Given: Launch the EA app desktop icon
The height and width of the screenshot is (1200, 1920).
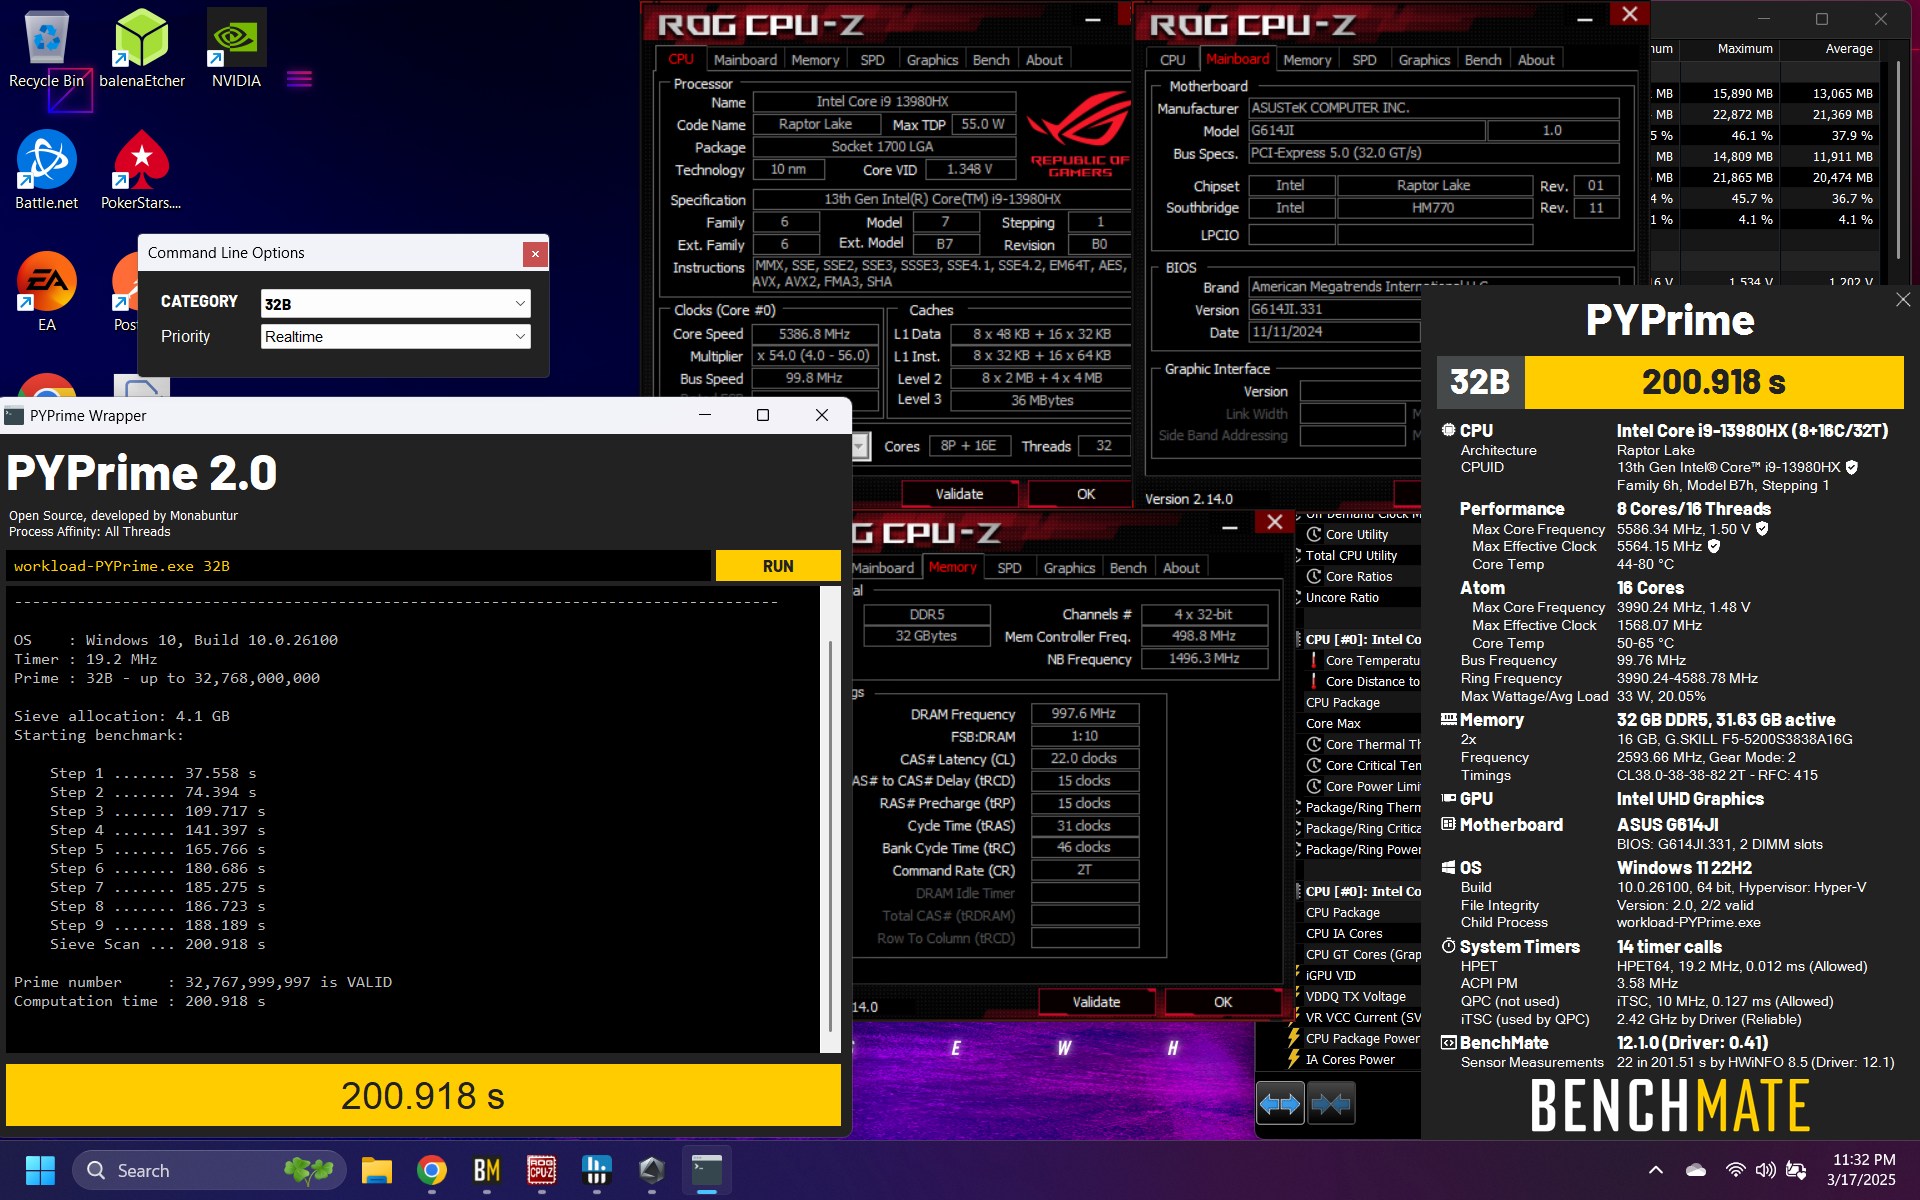Looking at the screenshot, I should [46, 292].
